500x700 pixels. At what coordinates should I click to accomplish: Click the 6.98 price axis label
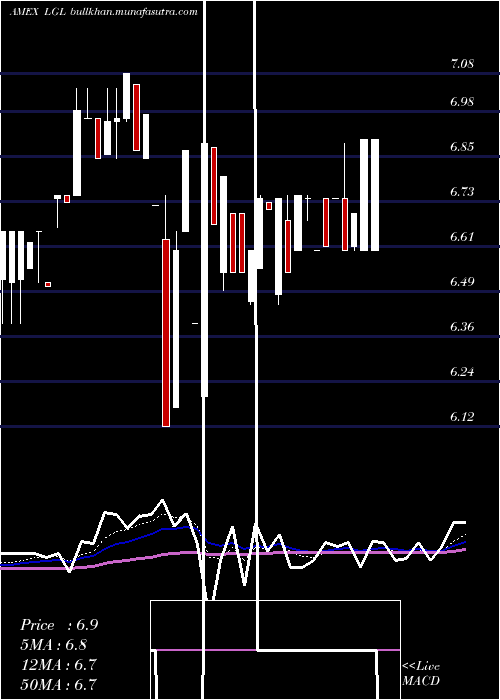pos(462,102)
